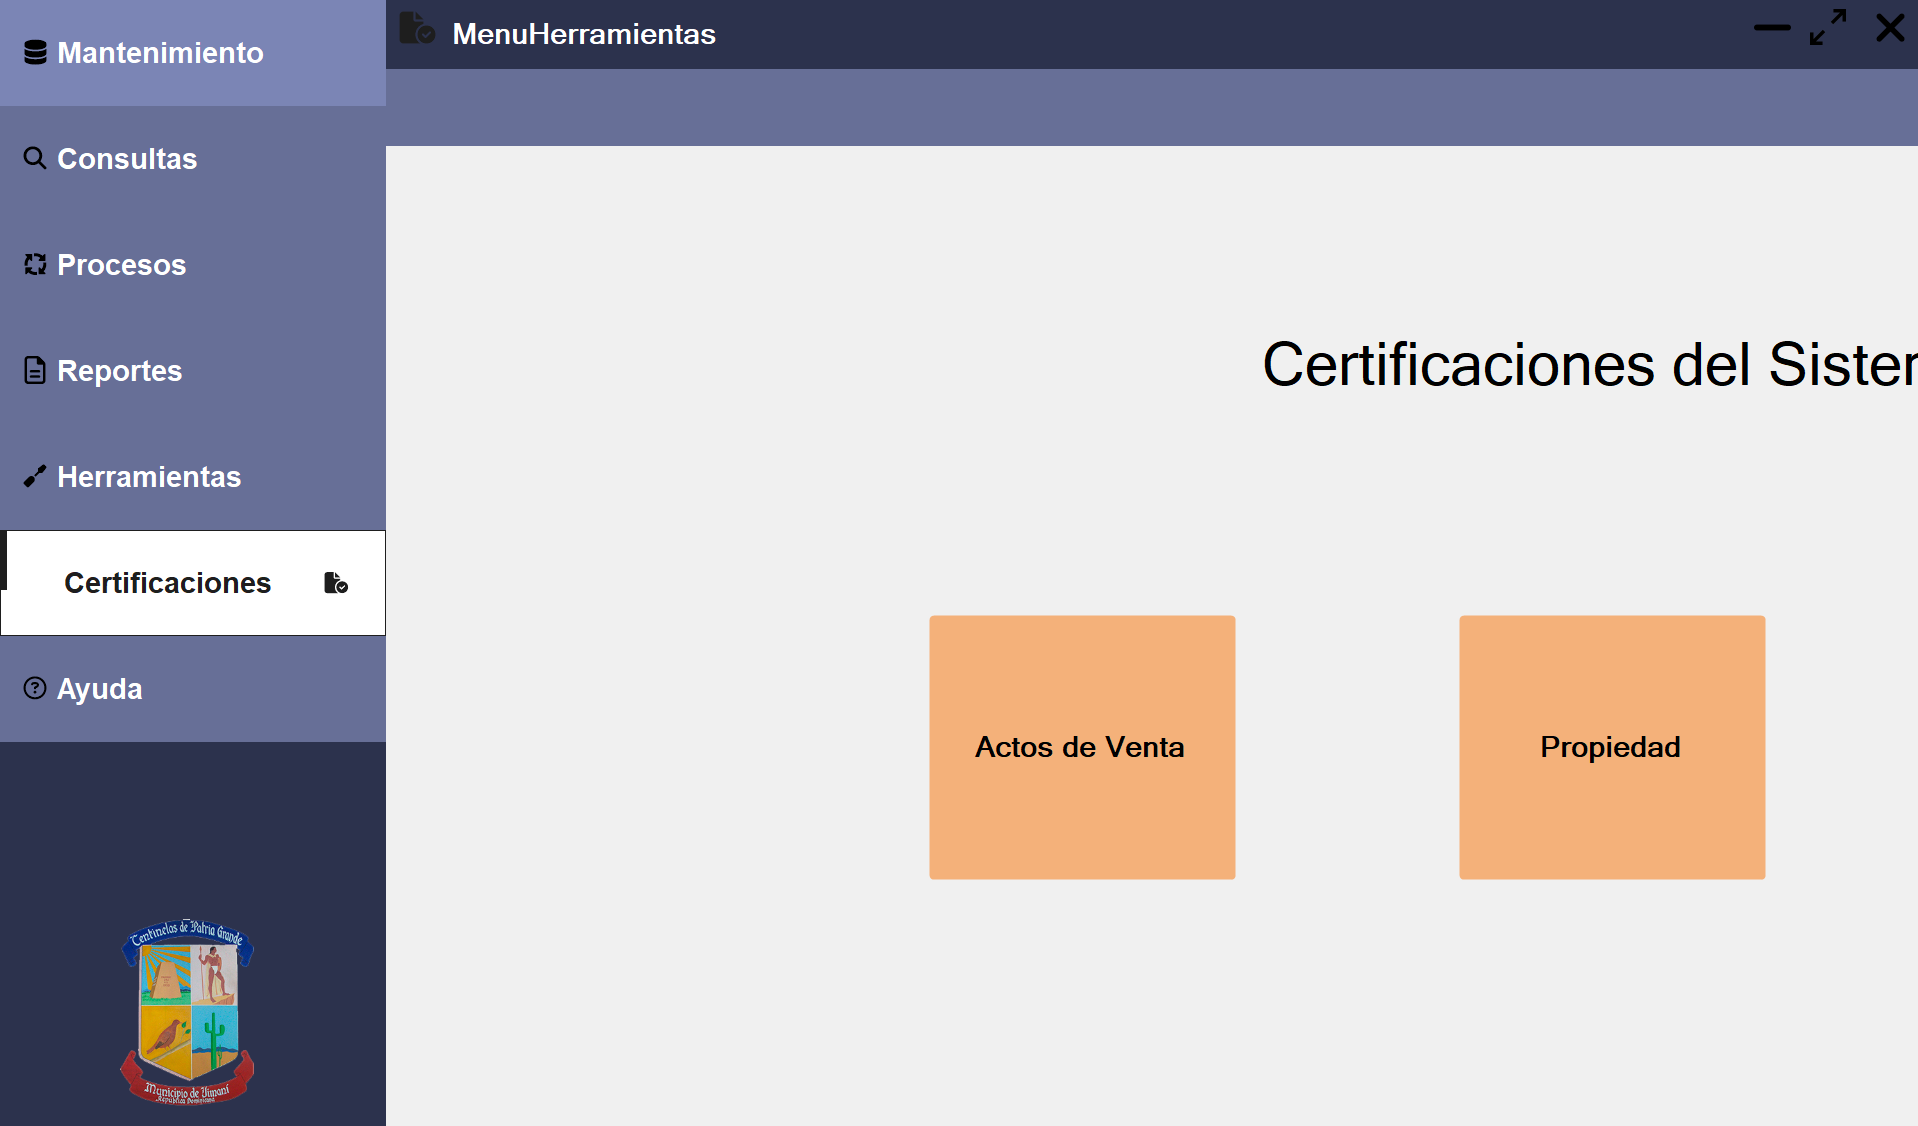This screenshot has width=1918, height=1126.
Task: Open the Propiedad certification tile
Action: 1612,747
